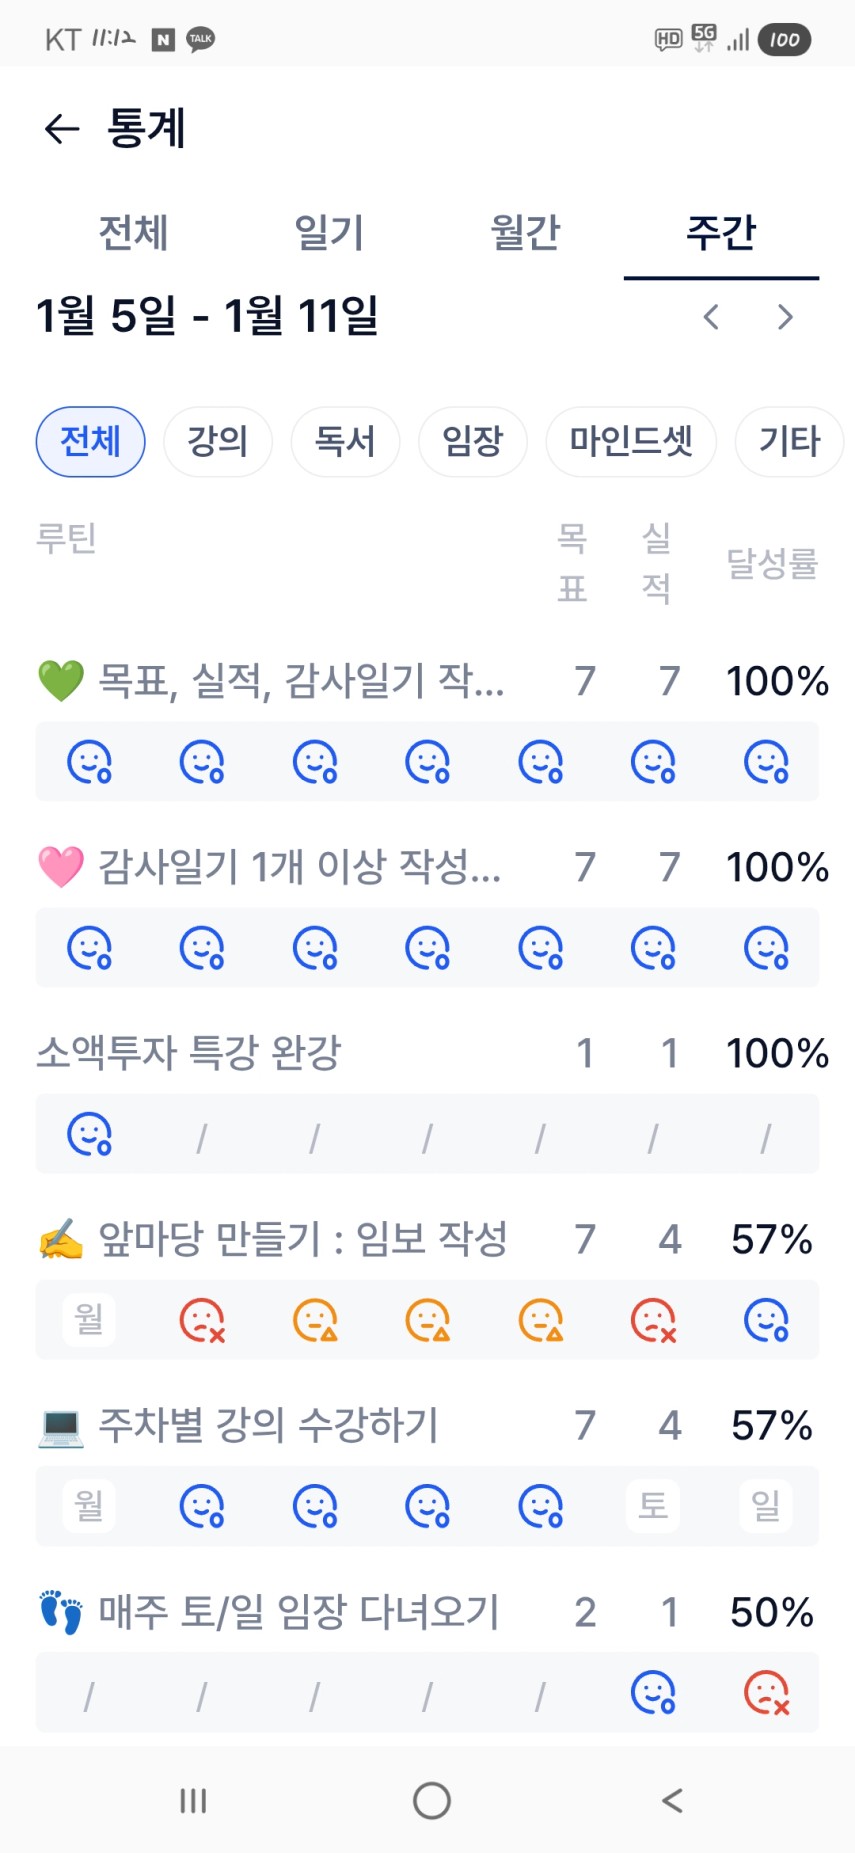Open the 소액투자 특강 완강 routine
This screenshot has height=1853, width=855.
click(189, 1053)
